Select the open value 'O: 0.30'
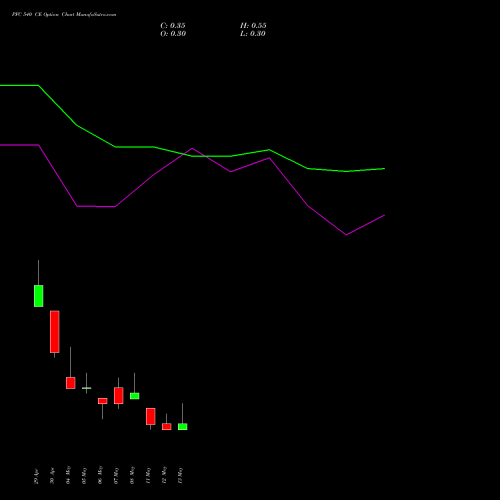This screenshot has width=500, height=500. [x=173, y=34]
